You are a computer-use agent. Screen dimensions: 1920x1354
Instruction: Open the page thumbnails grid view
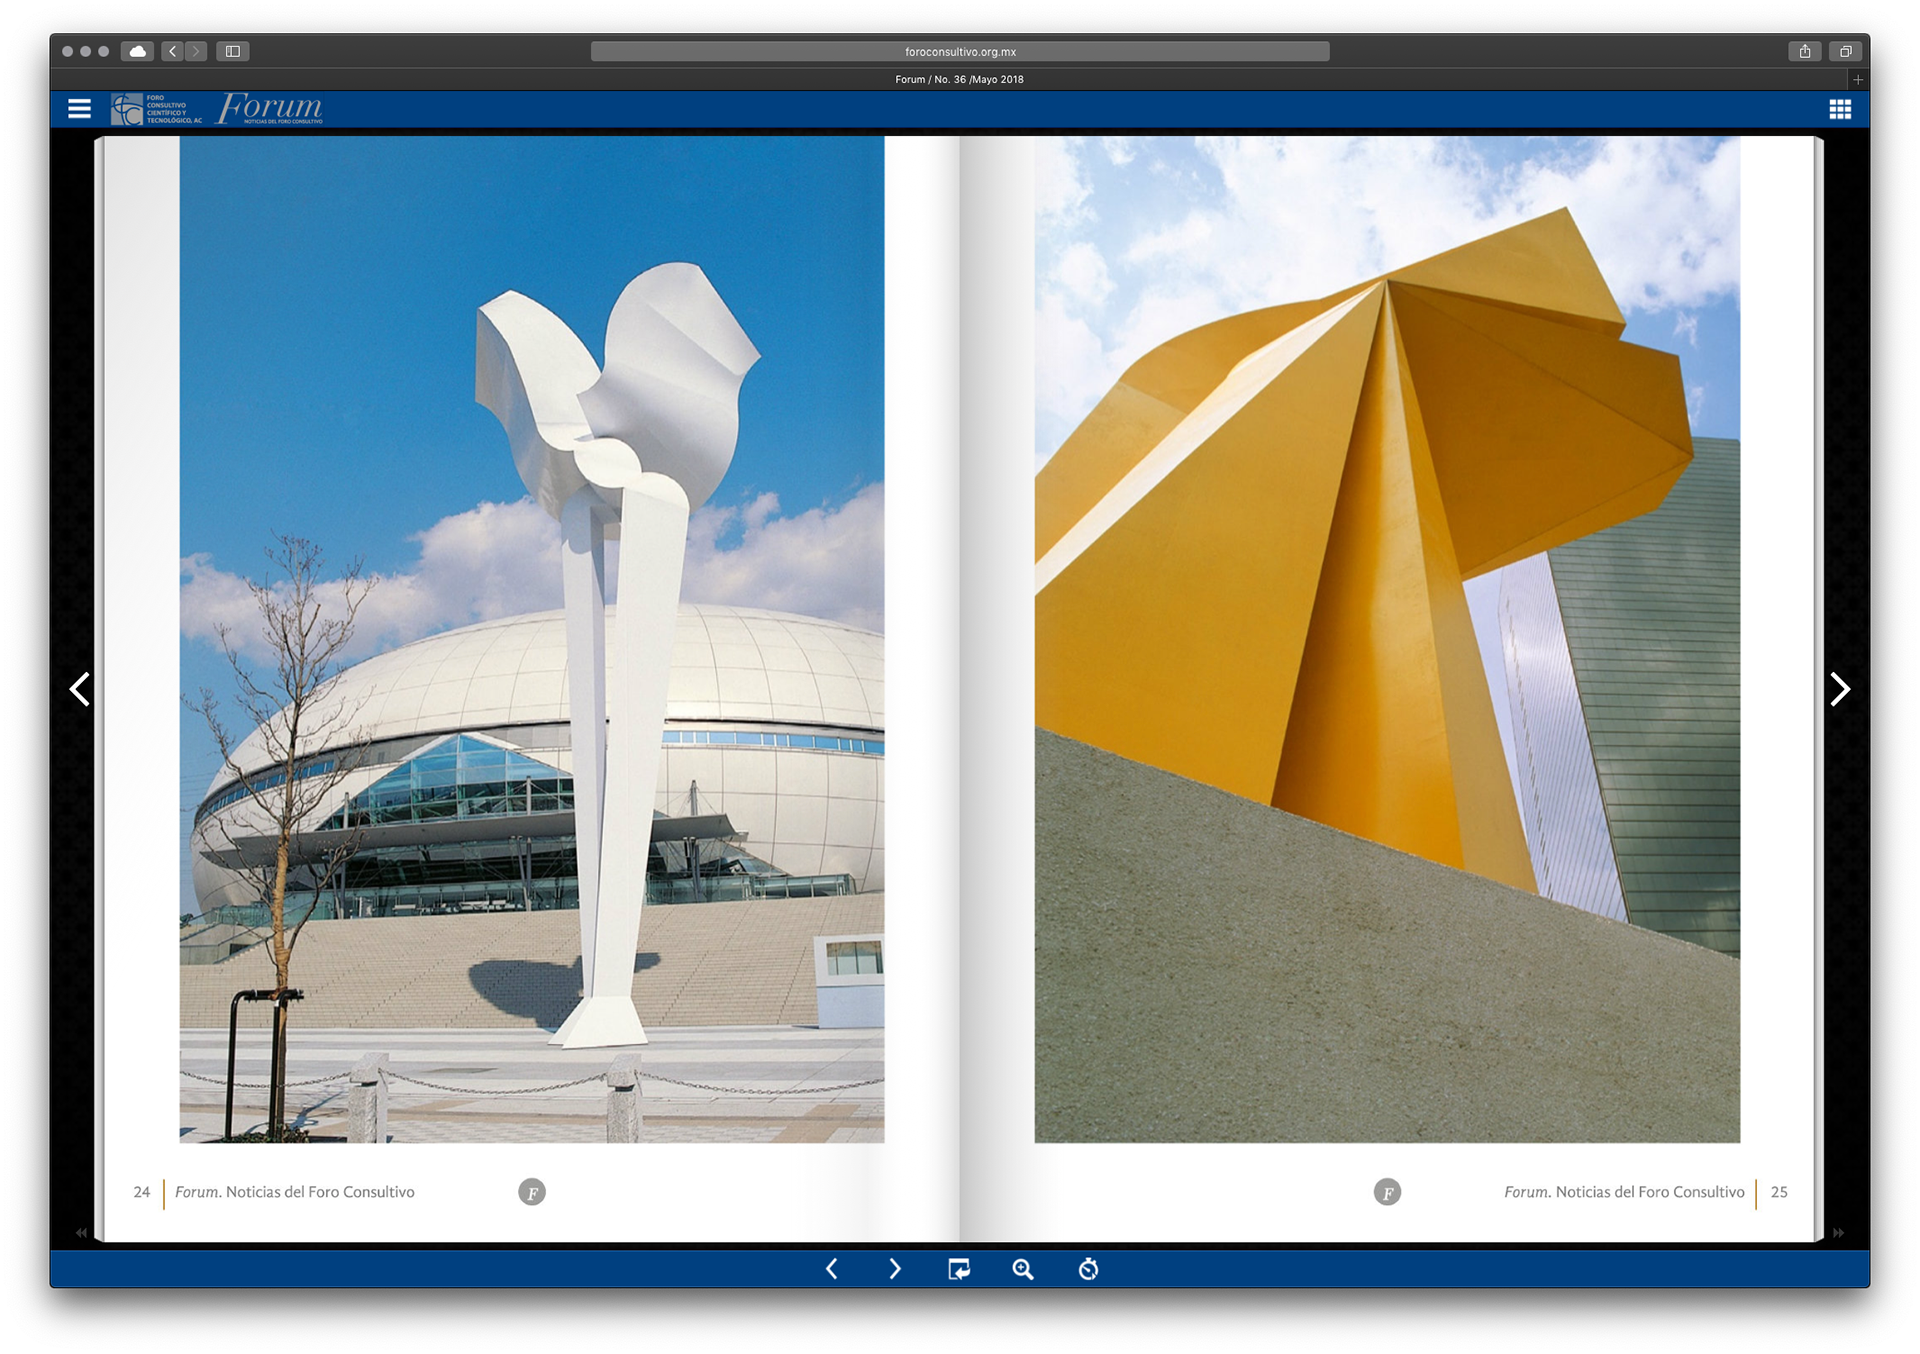pos(1840,109)
